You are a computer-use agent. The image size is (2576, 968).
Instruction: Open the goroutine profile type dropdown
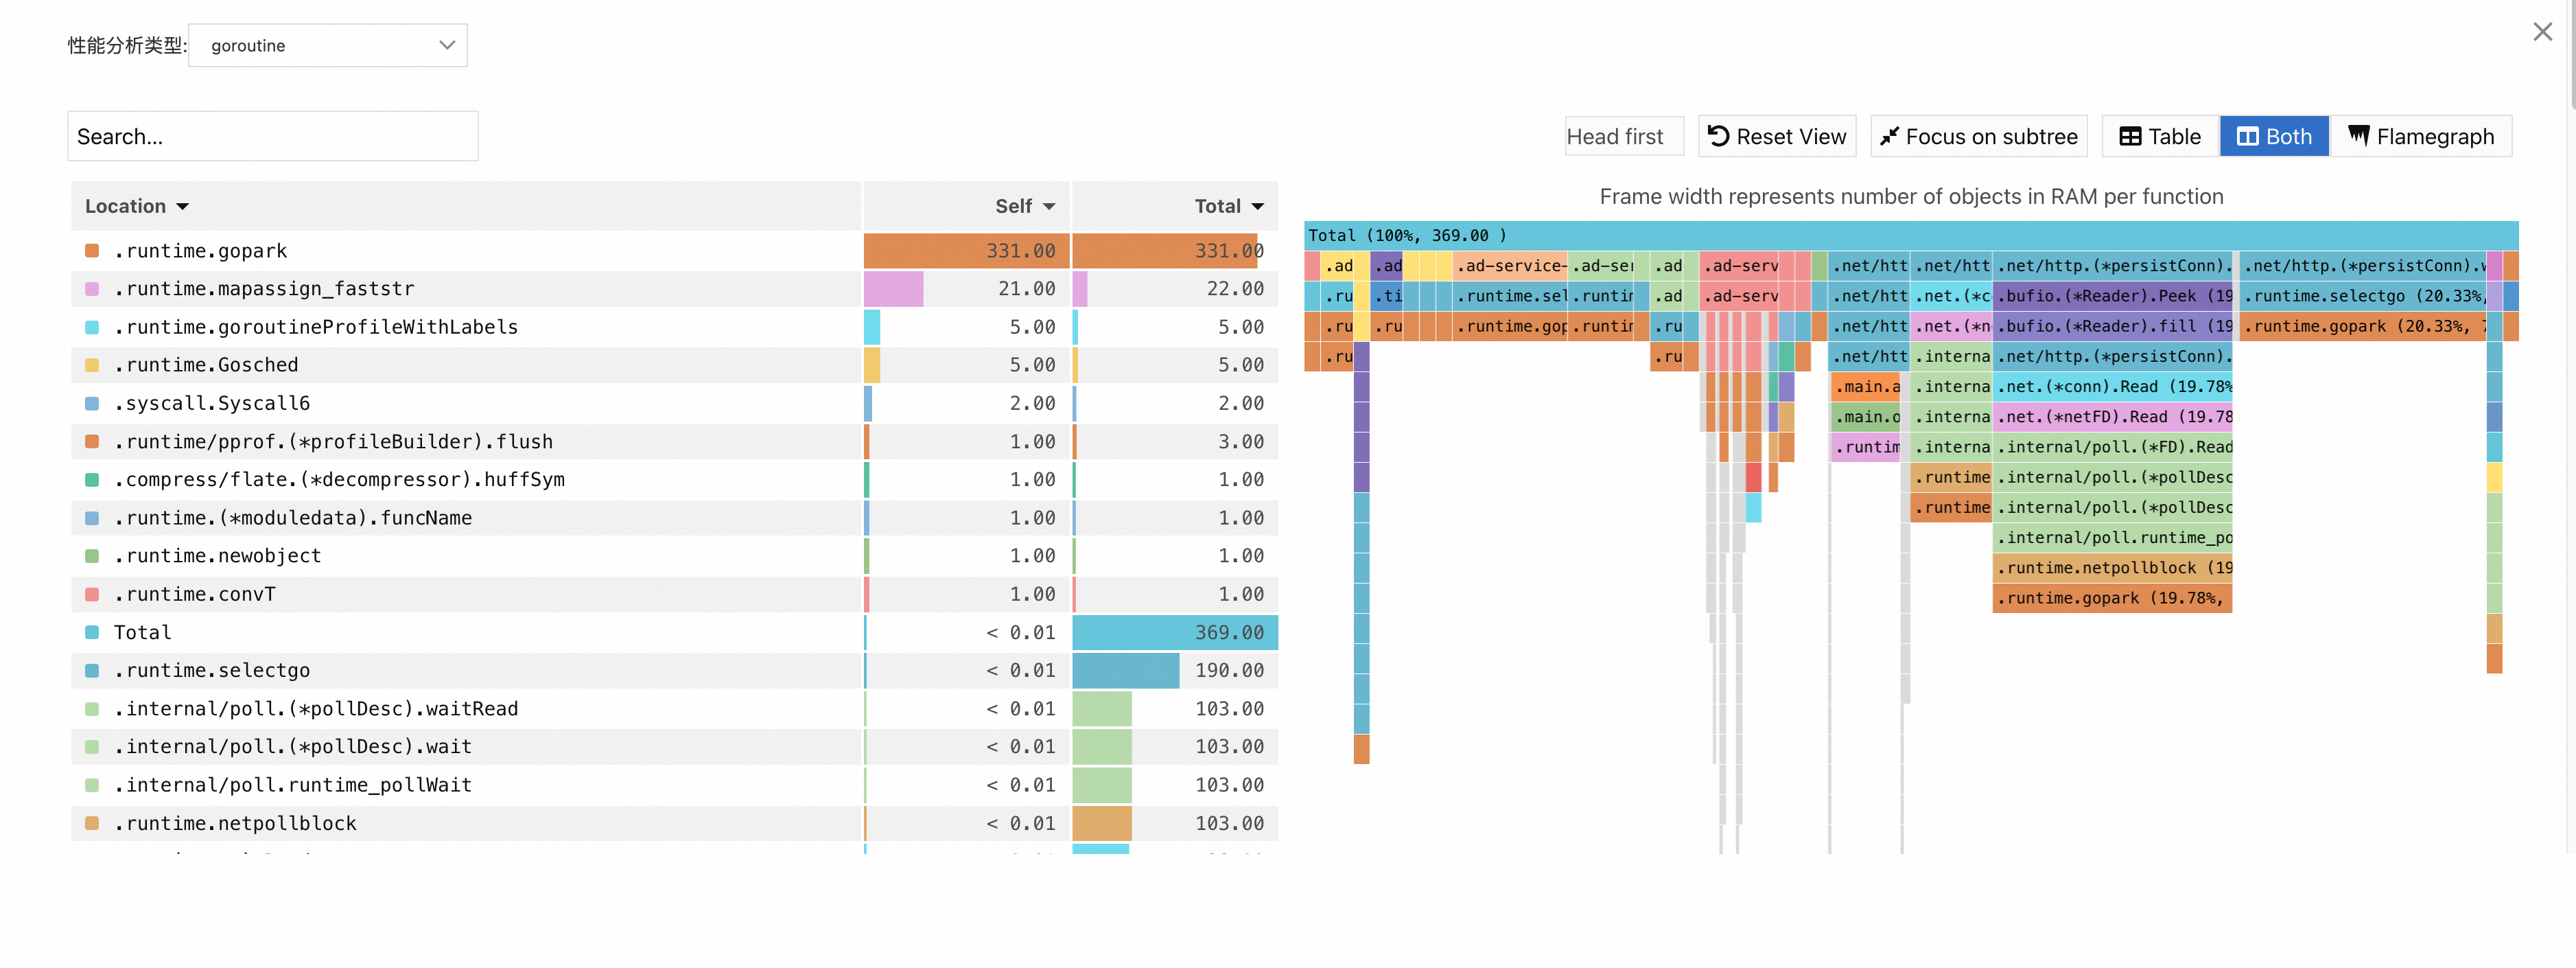click(328, 46)
